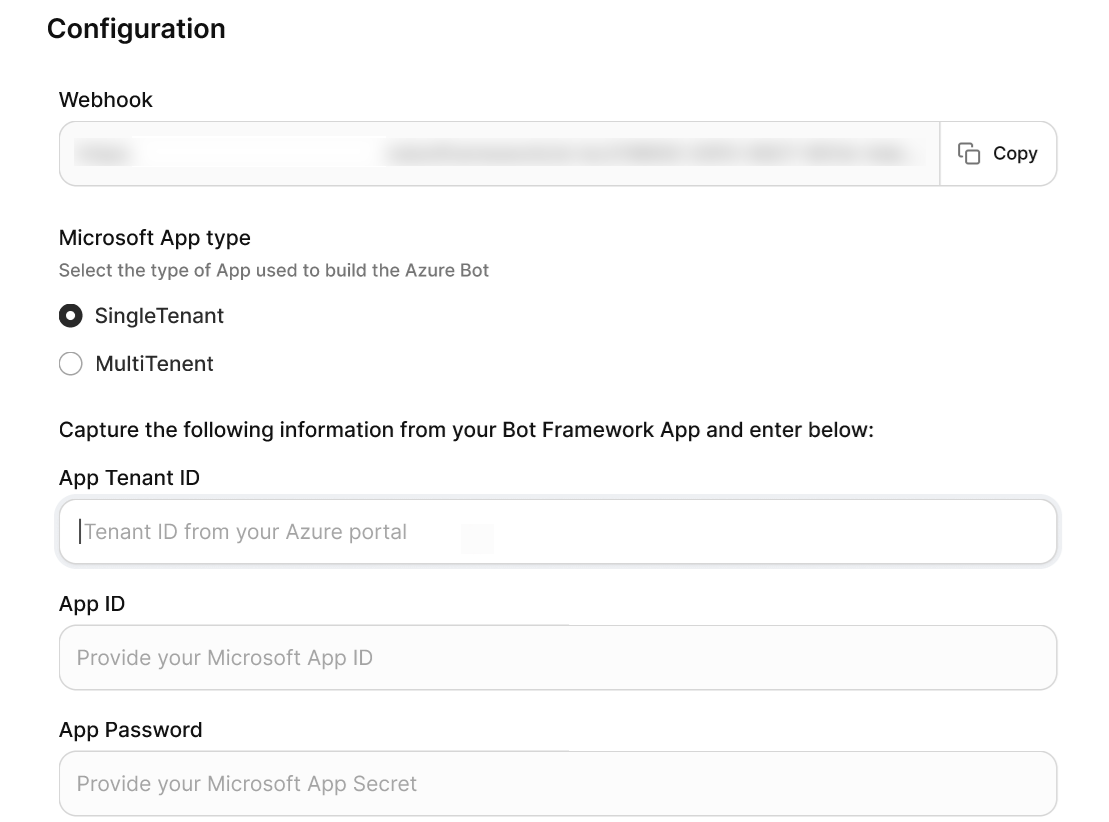The width and height of the screenshot is (1109, 822).
Task: Focus the App Tenant ID input field
Action: pos(558,532)
